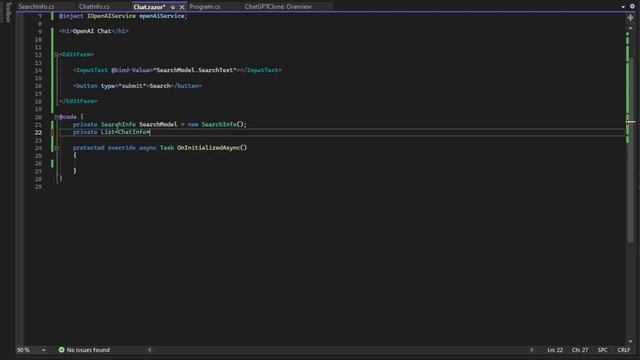
Task: Open the active documents list dropdown arrow
Action: pos(623,7)
